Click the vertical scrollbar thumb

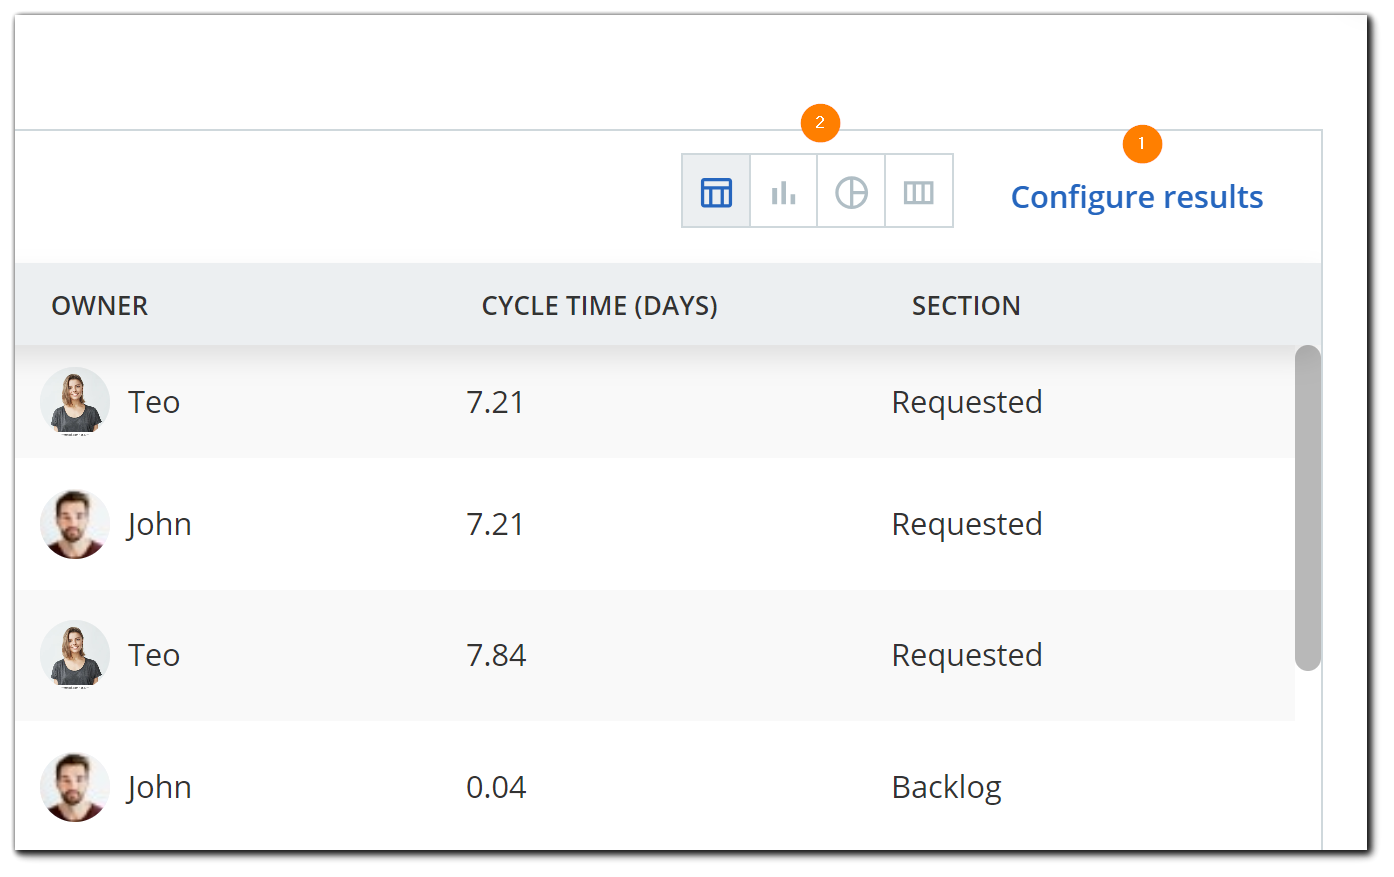click(1307, 507)
